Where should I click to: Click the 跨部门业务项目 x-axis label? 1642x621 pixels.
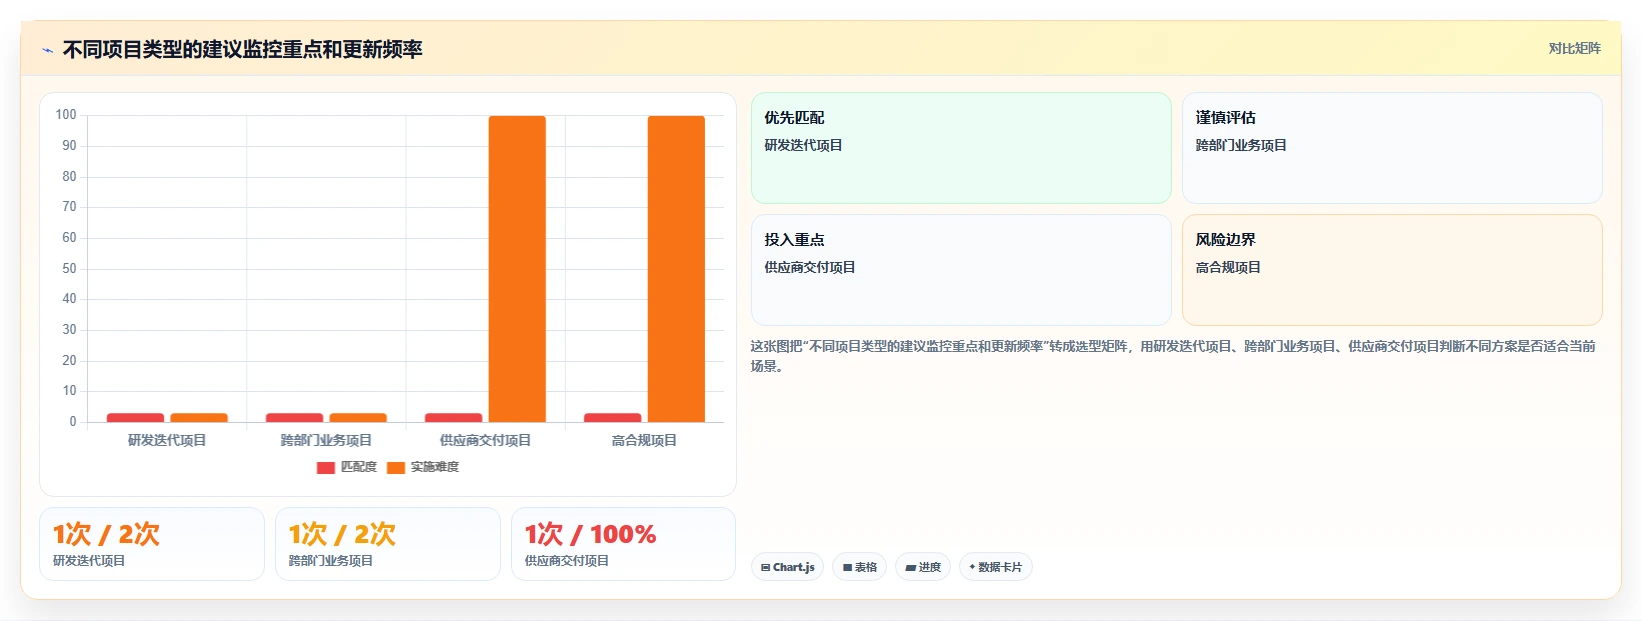coord(326,440)
